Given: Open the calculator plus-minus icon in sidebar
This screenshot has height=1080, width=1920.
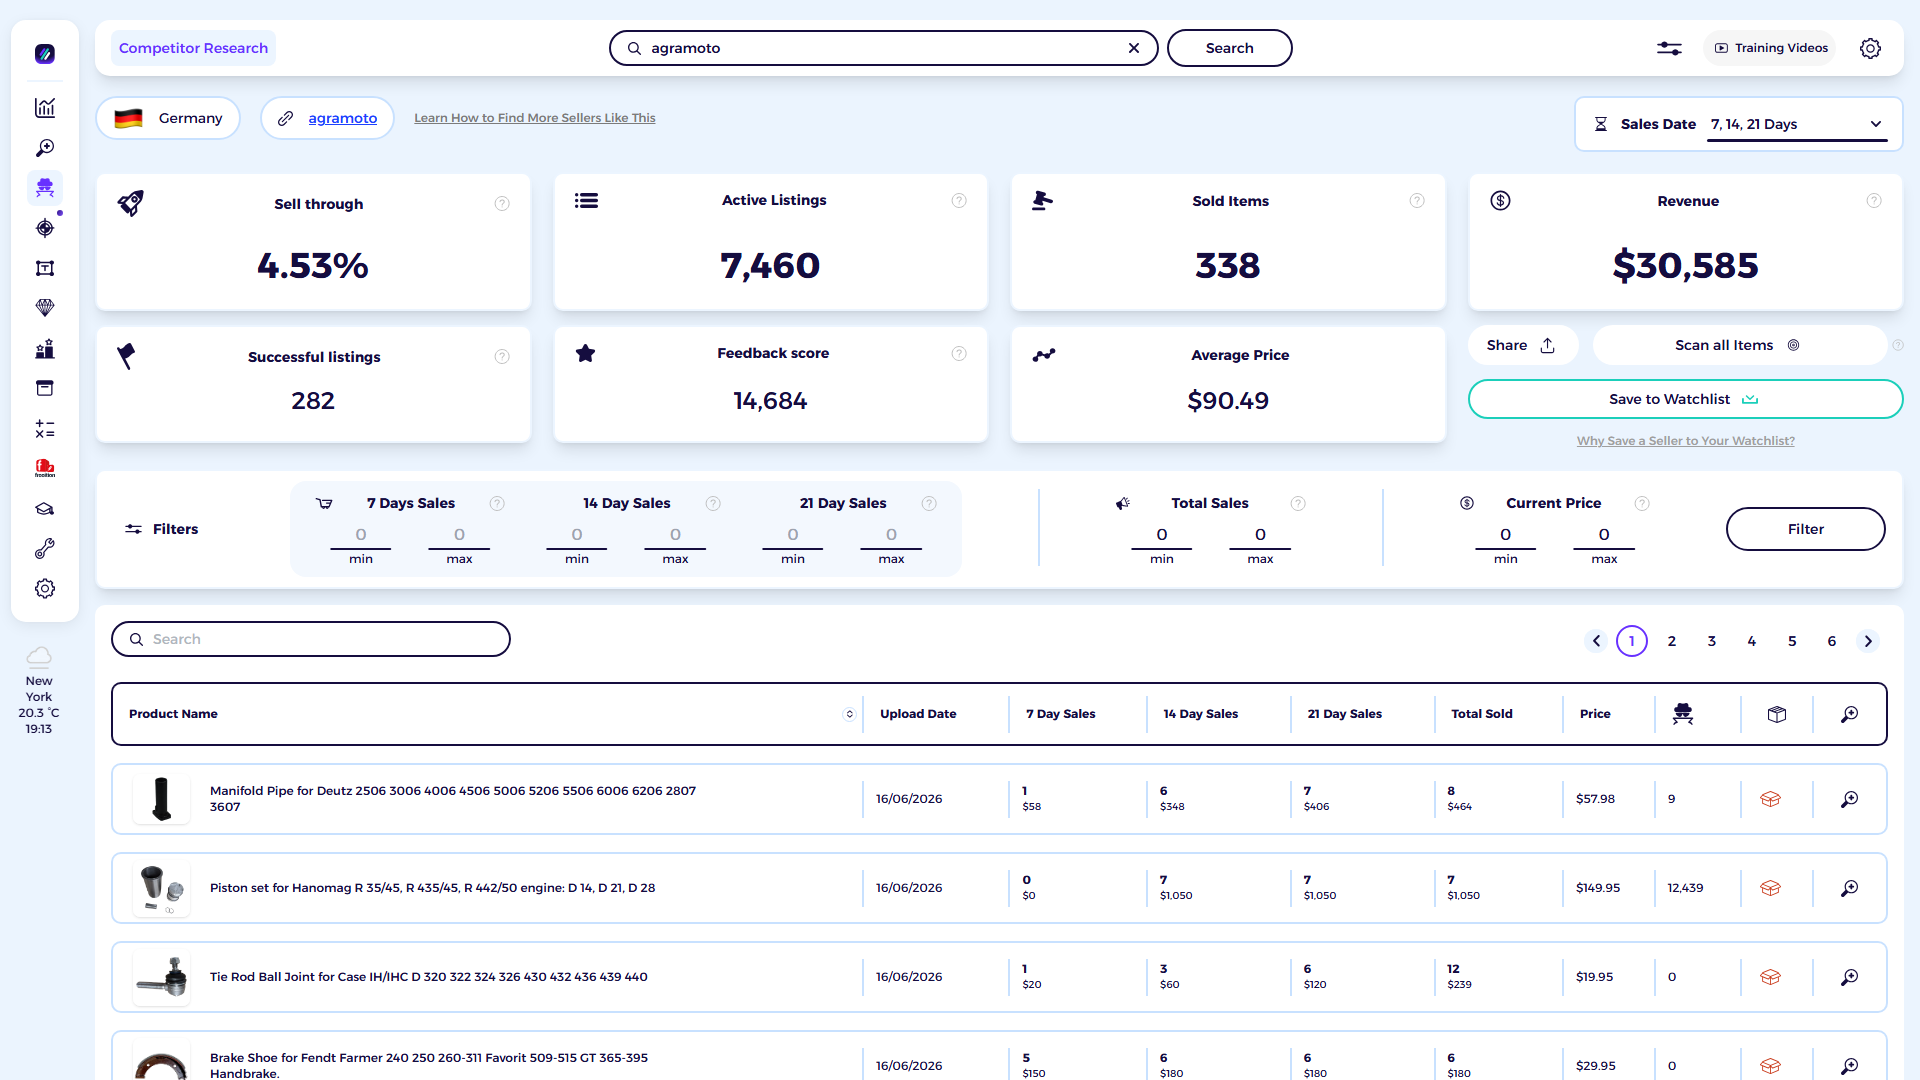Looking at the screenshot, I should [x=45, y=429].
